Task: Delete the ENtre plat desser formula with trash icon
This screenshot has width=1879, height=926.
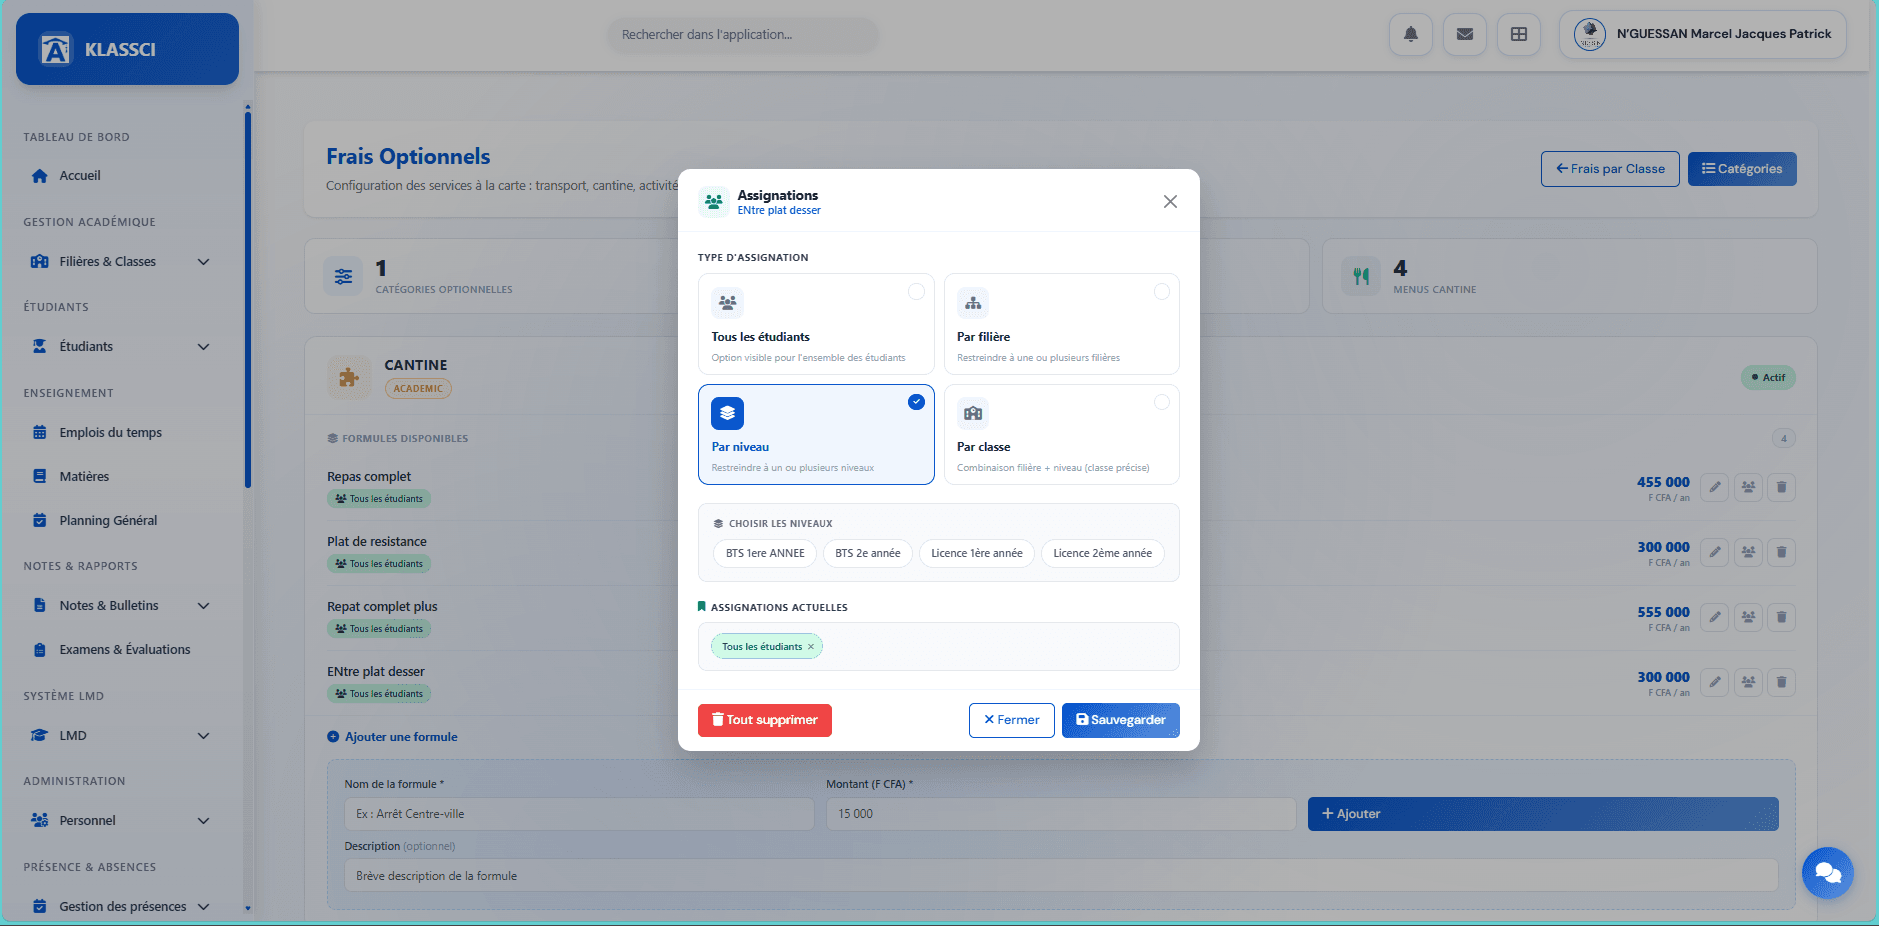Action: click(x=1781, y=682)
